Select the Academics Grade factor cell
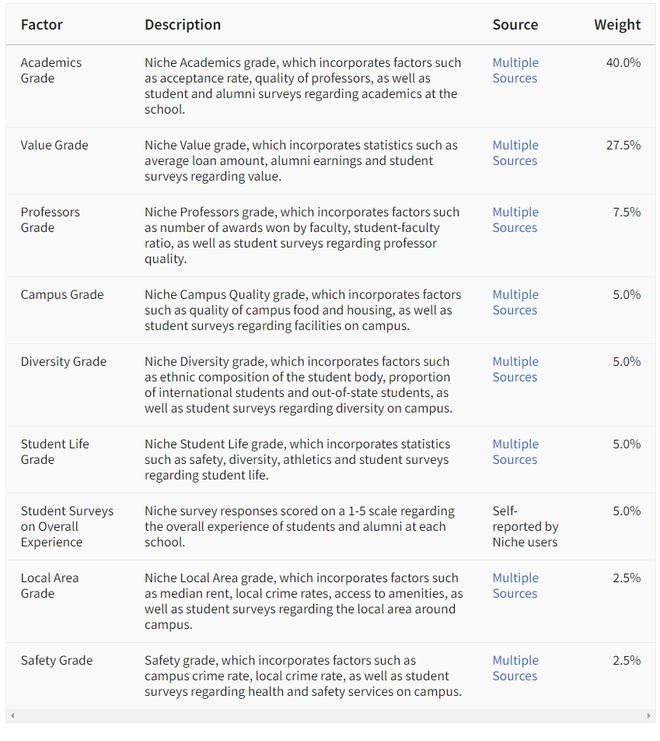660x741 pixels. [51, 70]
